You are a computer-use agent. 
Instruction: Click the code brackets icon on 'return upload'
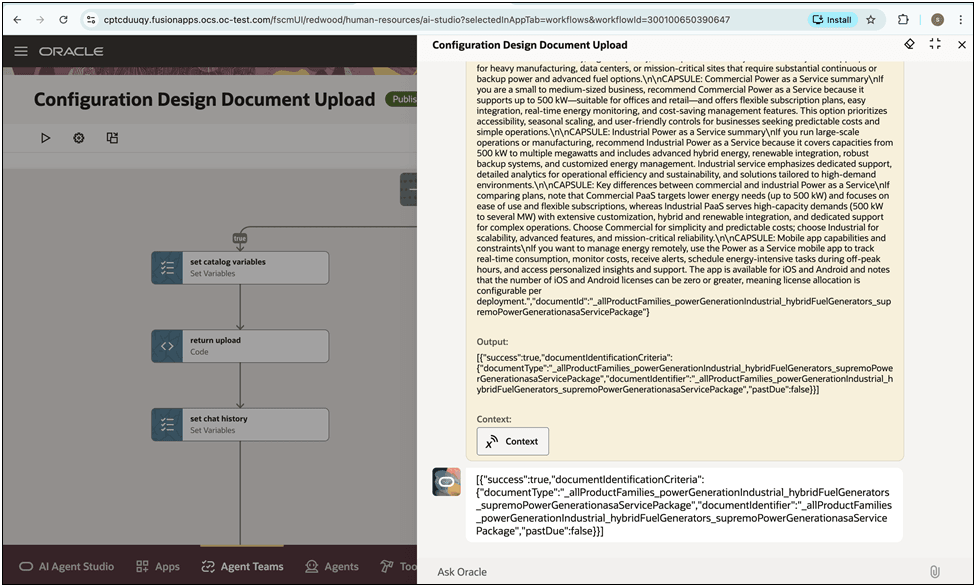coord(167,346)
